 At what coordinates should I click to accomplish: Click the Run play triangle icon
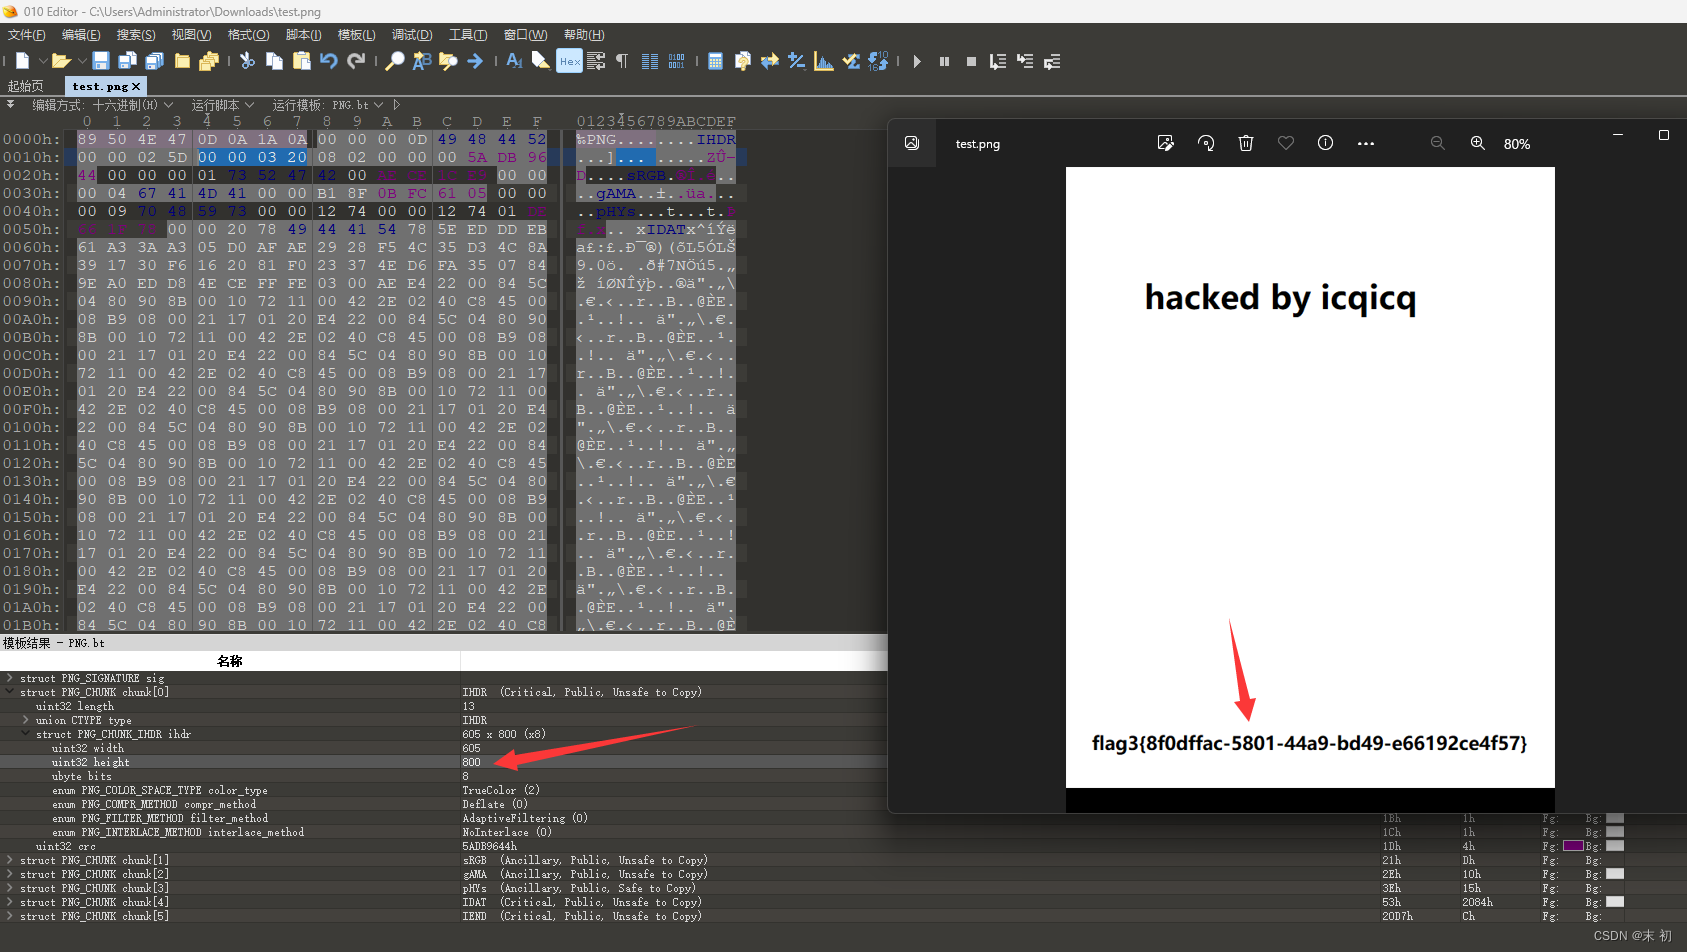click(917, 61)
